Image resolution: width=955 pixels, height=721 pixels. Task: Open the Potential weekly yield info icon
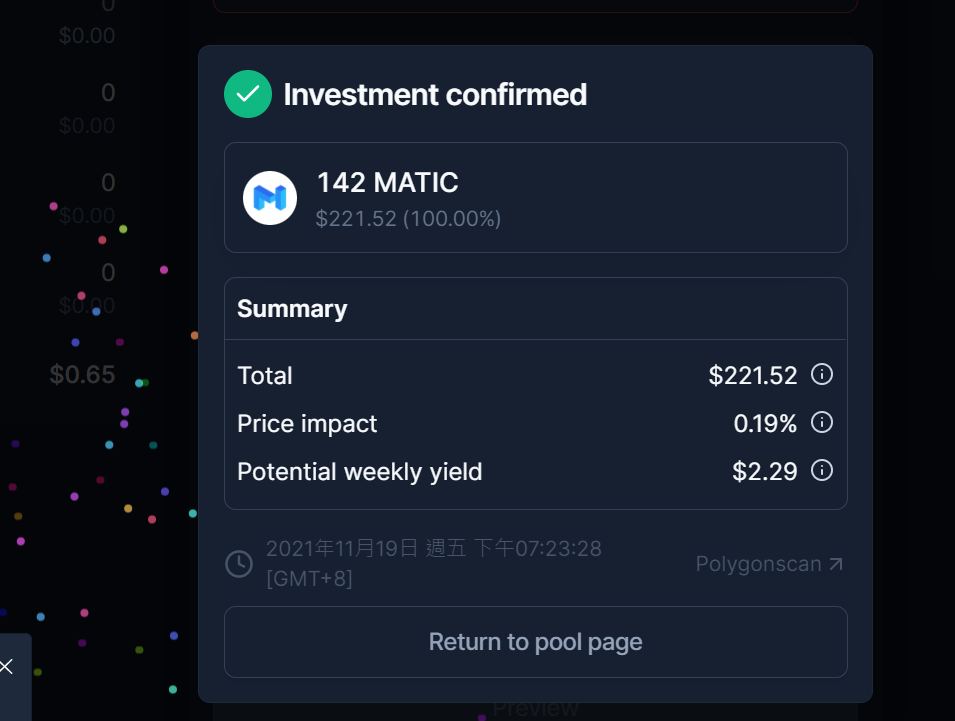(x=822, y=470)
